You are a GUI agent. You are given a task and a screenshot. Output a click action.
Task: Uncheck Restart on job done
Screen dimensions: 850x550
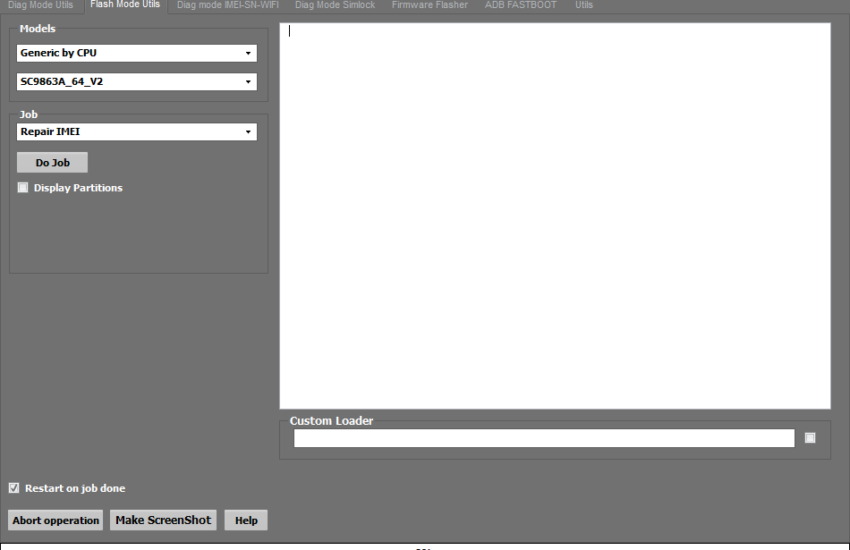[x=14, y=488]
